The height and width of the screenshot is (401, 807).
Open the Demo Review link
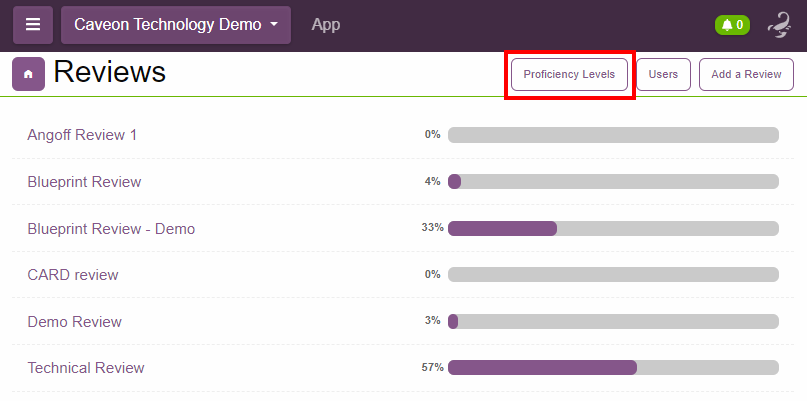click(75, 322)
